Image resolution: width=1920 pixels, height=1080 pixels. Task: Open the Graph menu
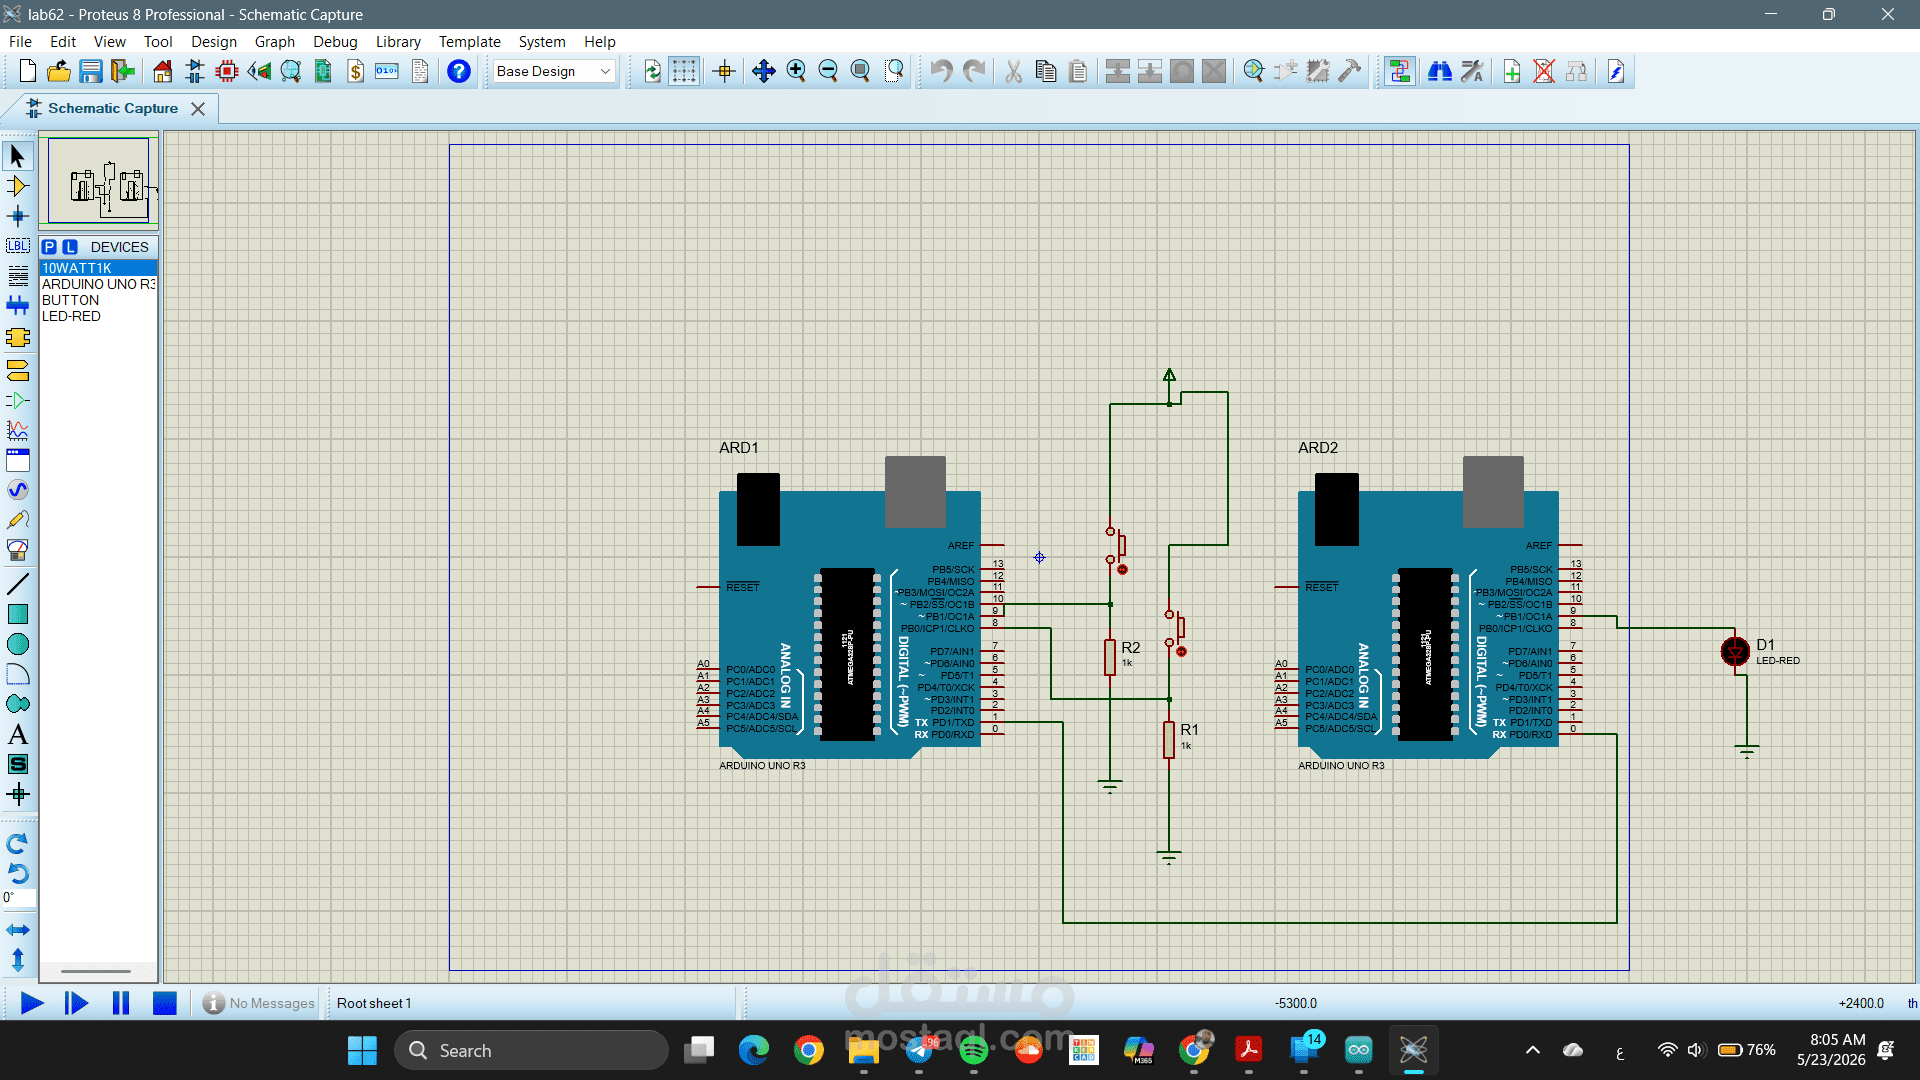pos(274,41)
